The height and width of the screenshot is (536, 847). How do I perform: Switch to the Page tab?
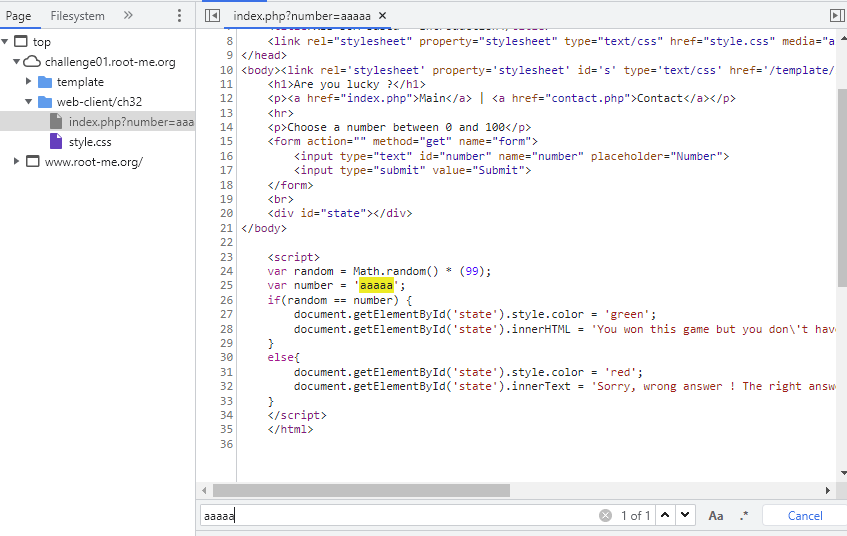tap(18, 16)
